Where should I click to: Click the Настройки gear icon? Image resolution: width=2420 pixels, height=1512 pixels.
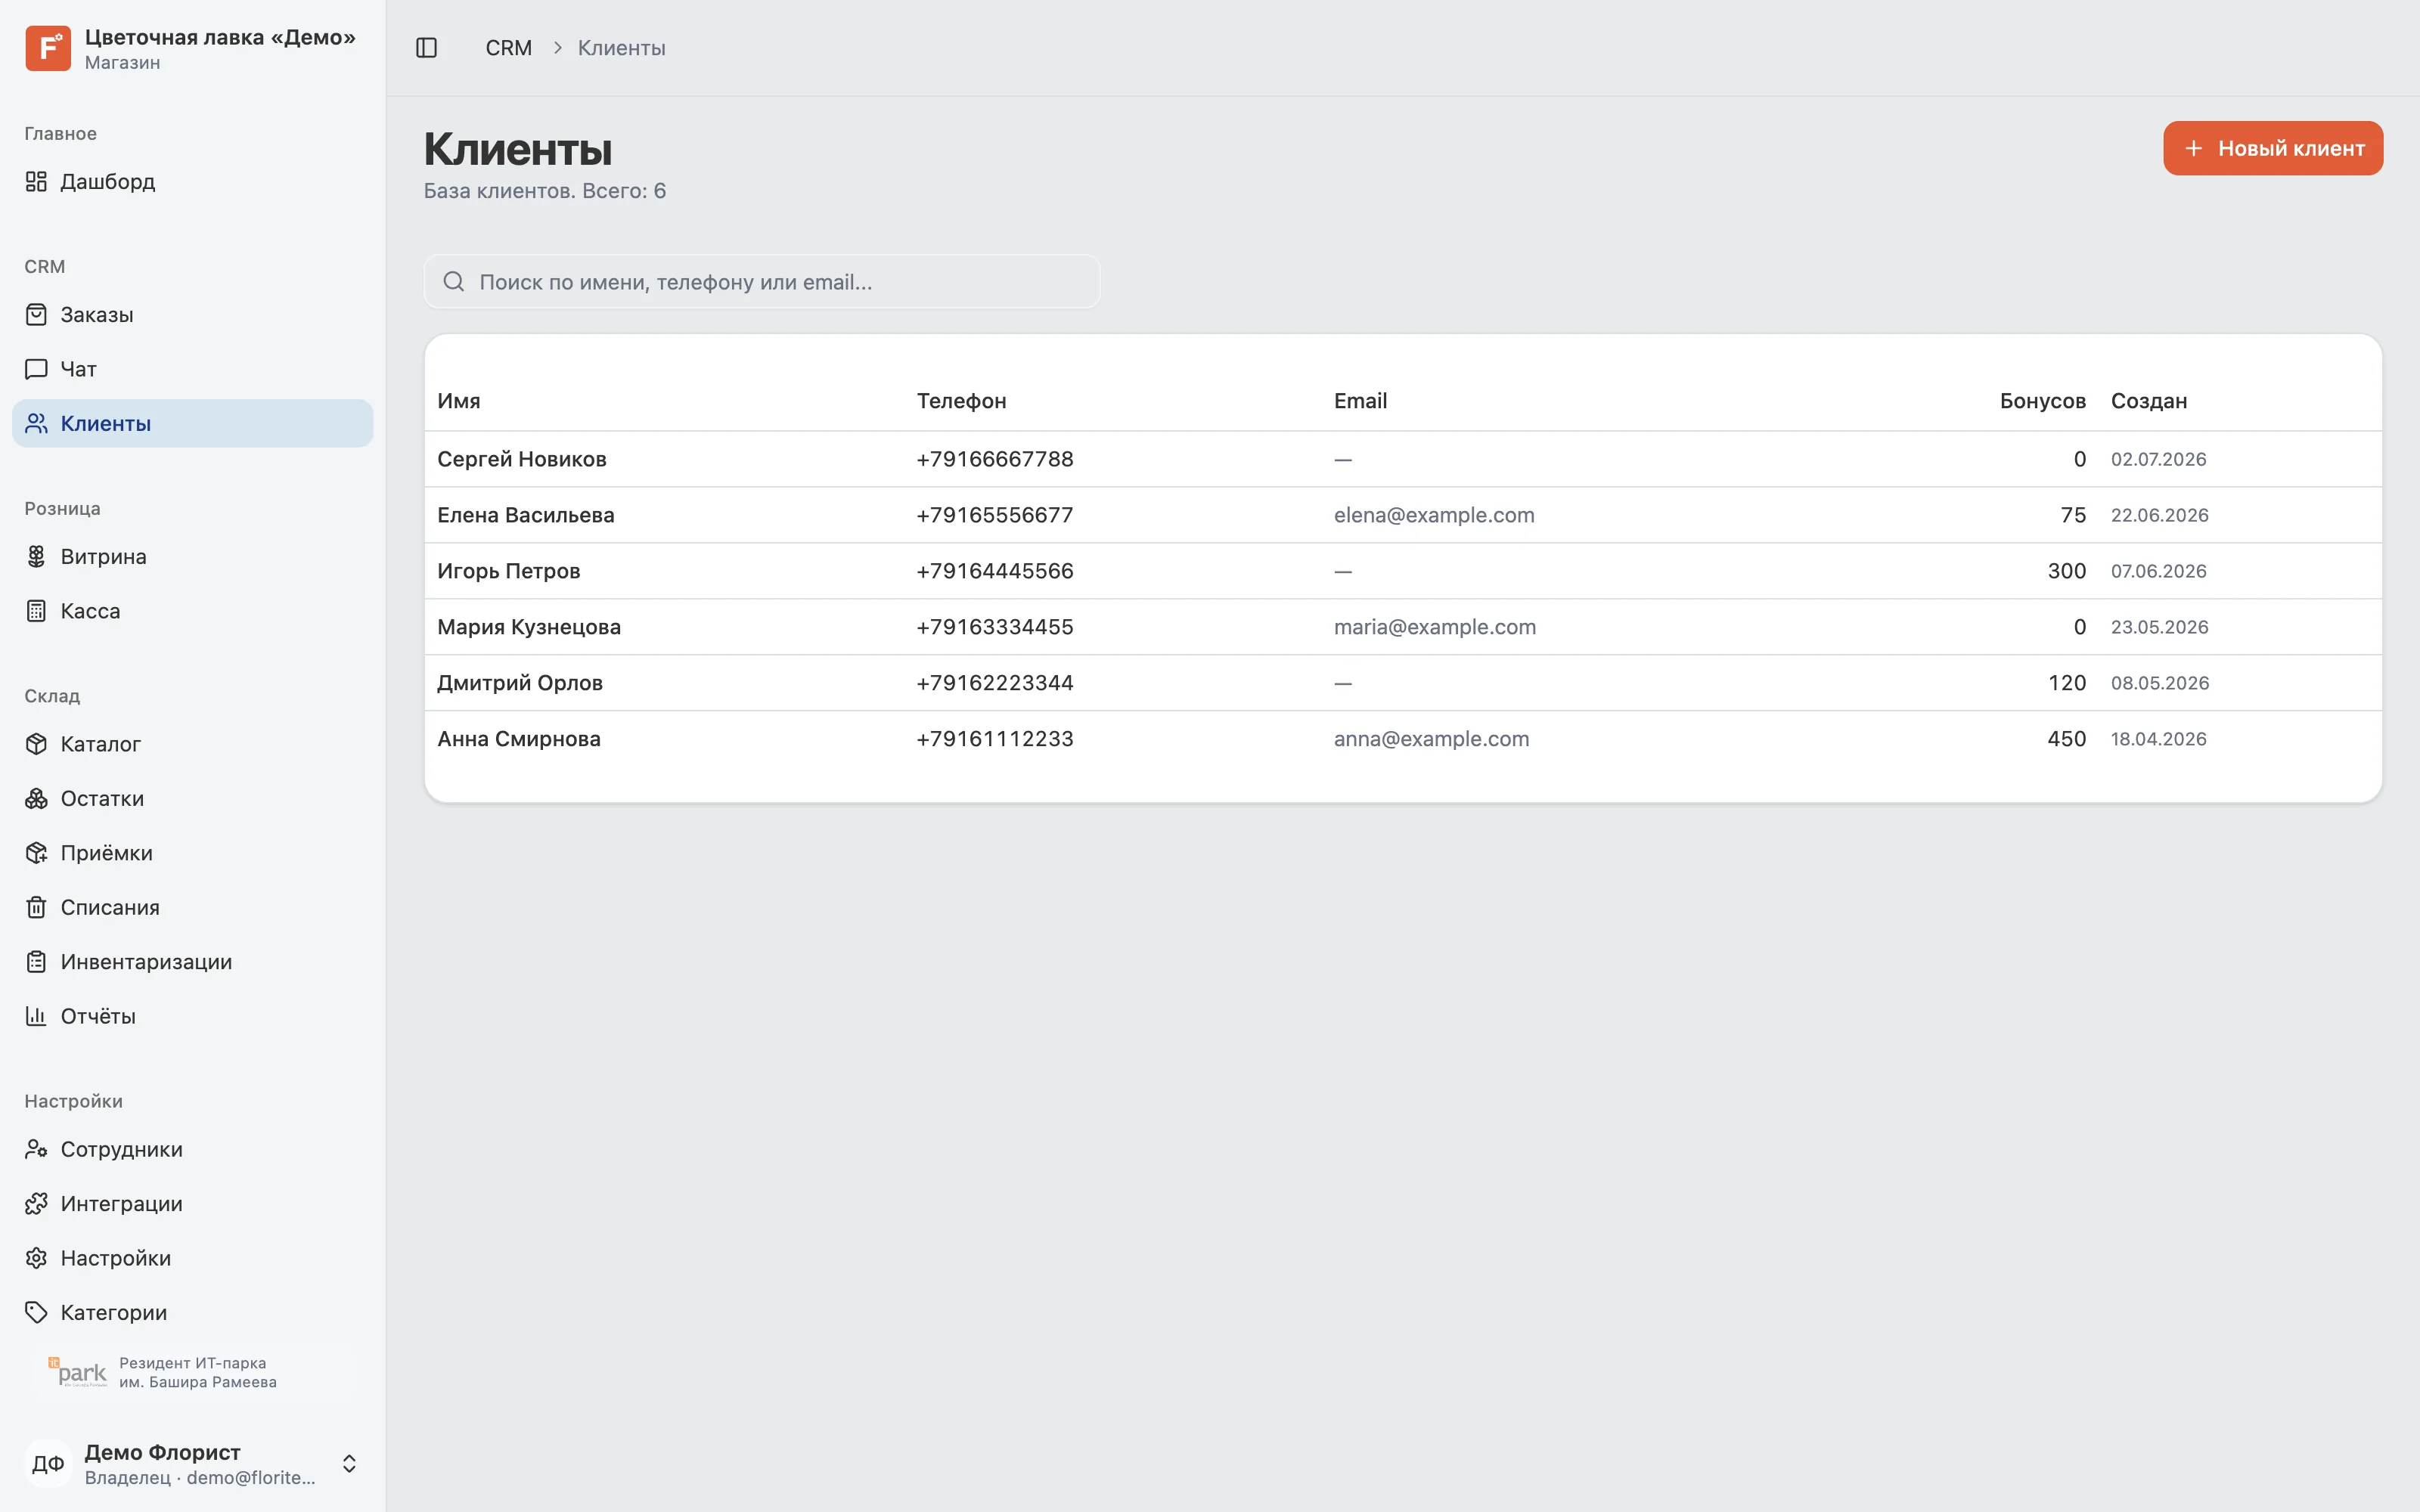point(36,1258)
